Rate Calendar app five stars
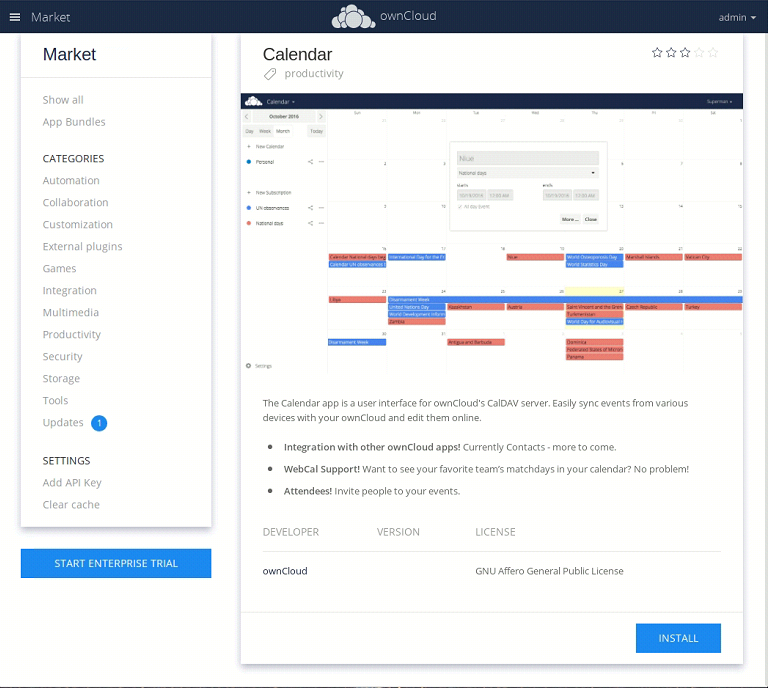Screen dimensions: 768x688 713,52
